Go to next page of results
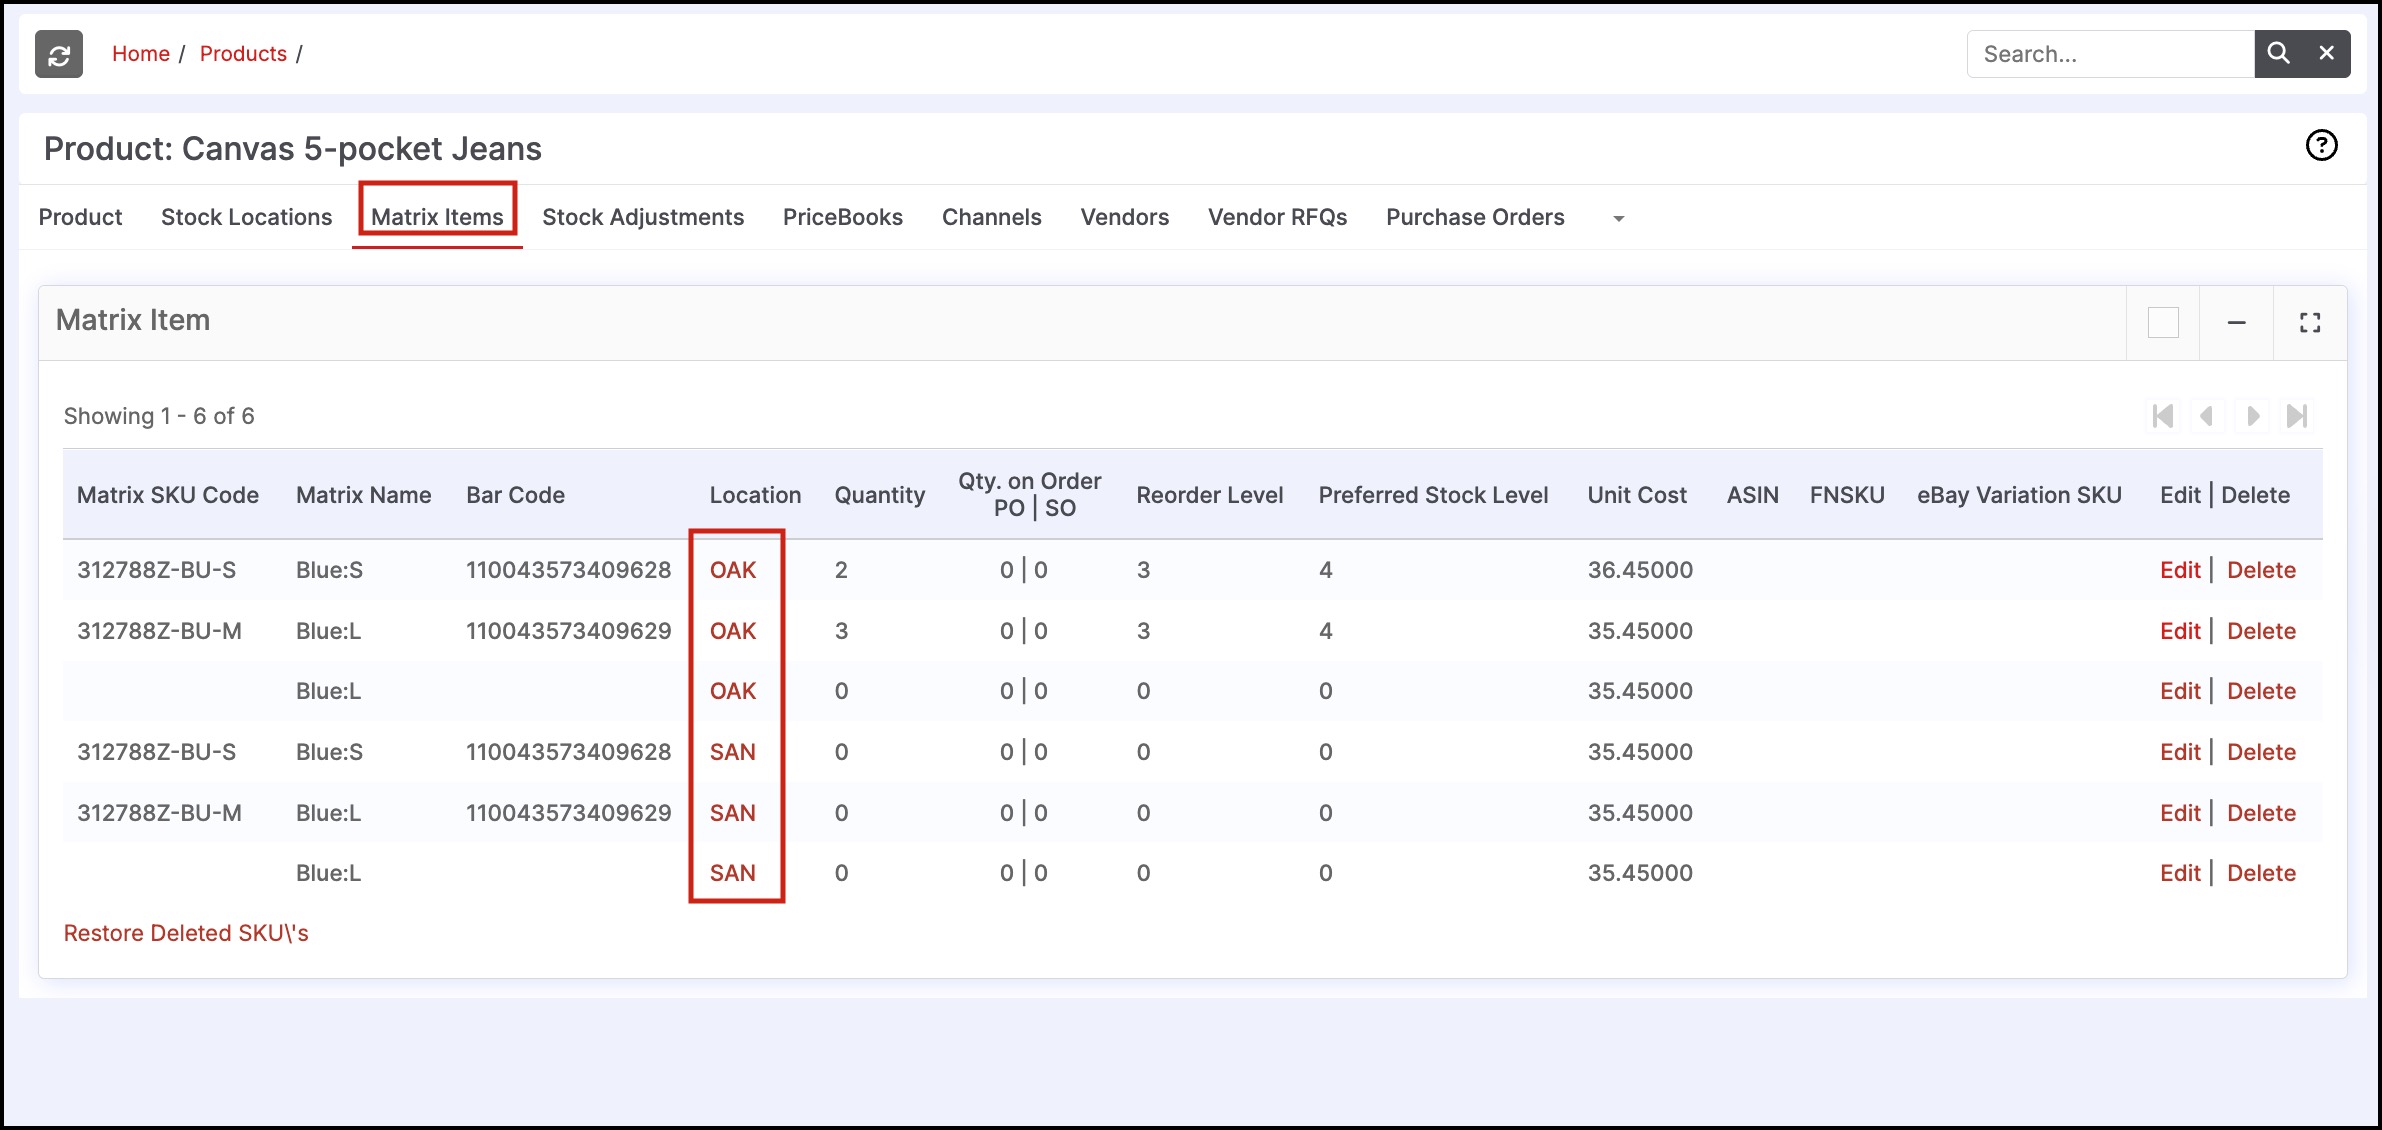The image size is (2382, 1130). (x=2253, y=416)
